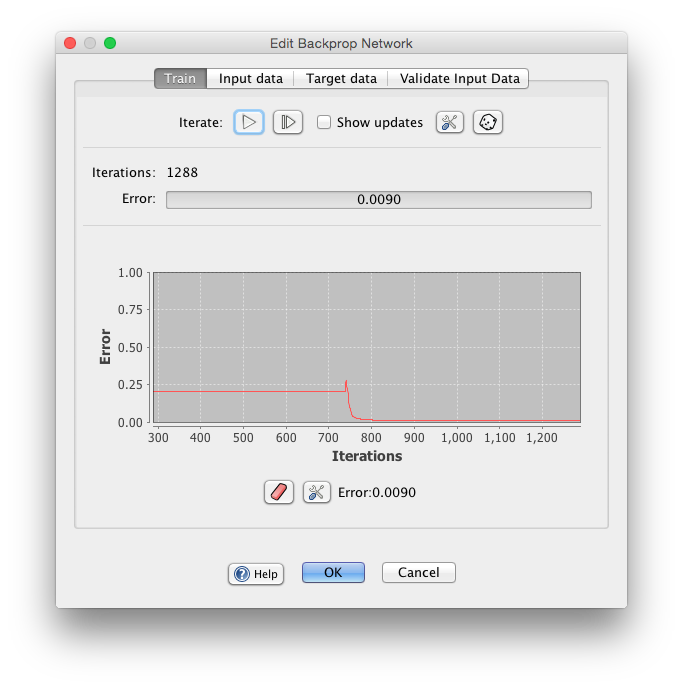Step one iteration with the step button

[x=288, y=122]
